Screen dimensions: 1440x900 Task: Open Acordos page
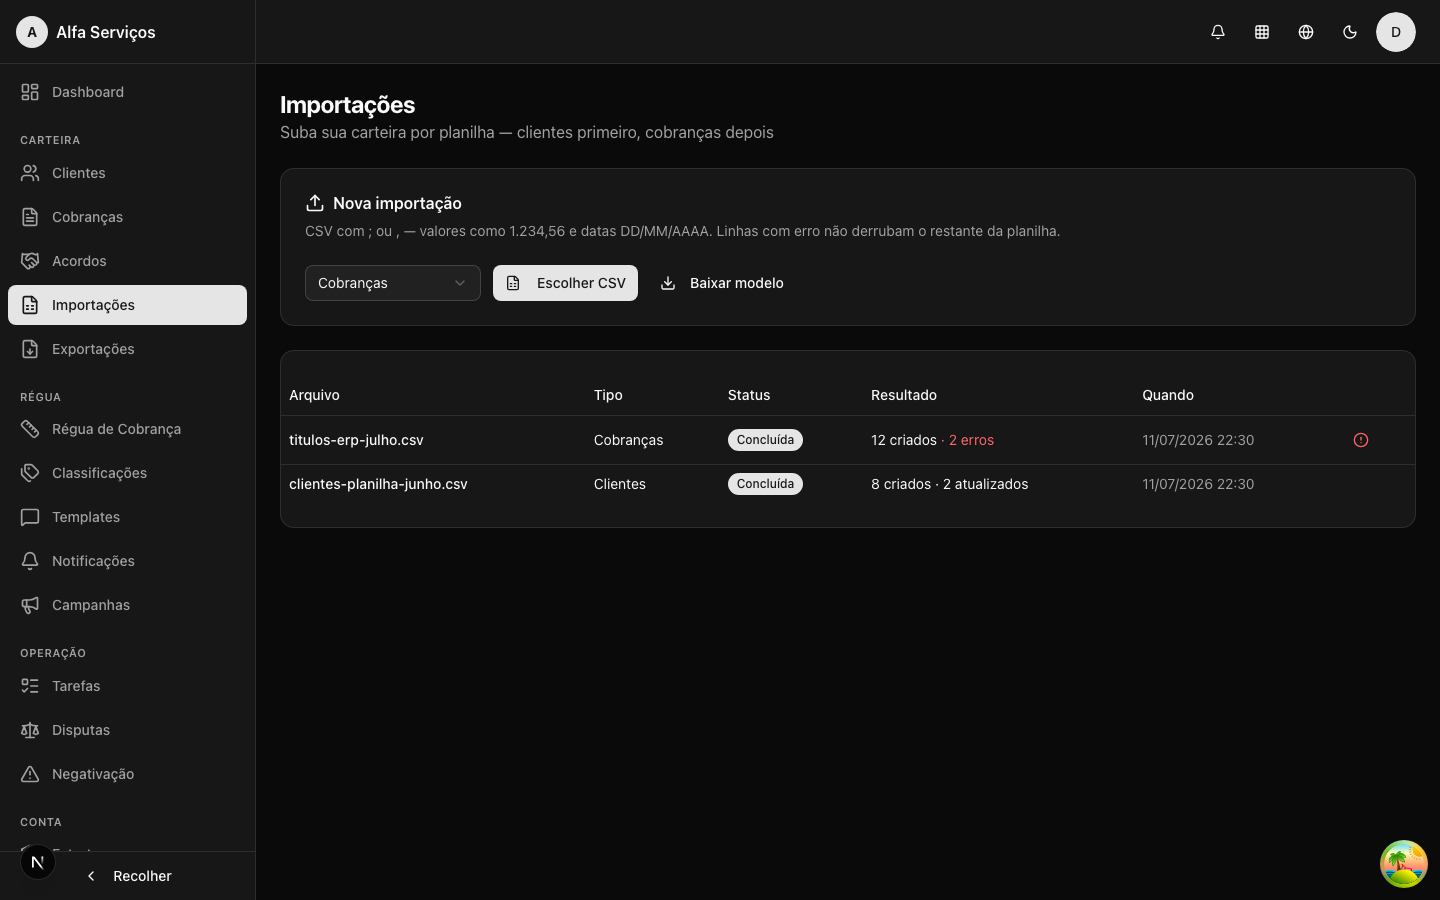[127, 261]
